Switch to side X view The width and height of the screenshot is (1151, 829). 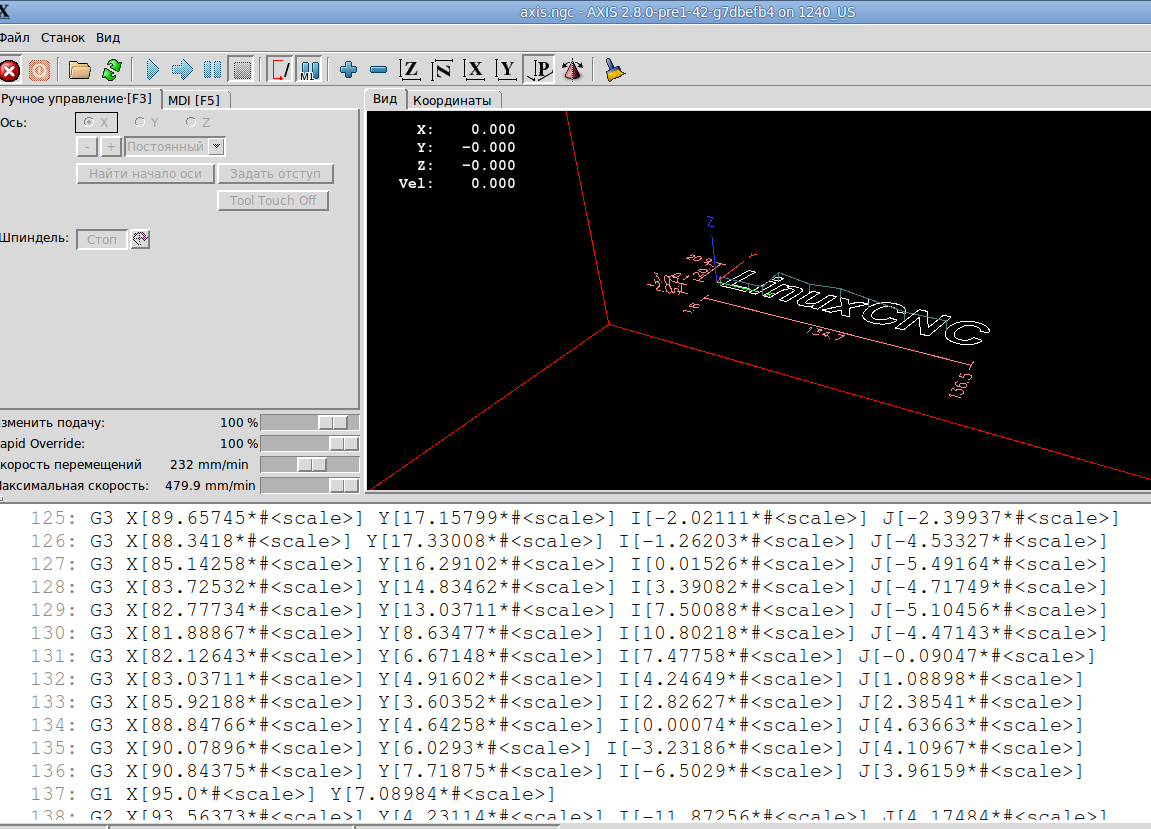click(474, 70)
